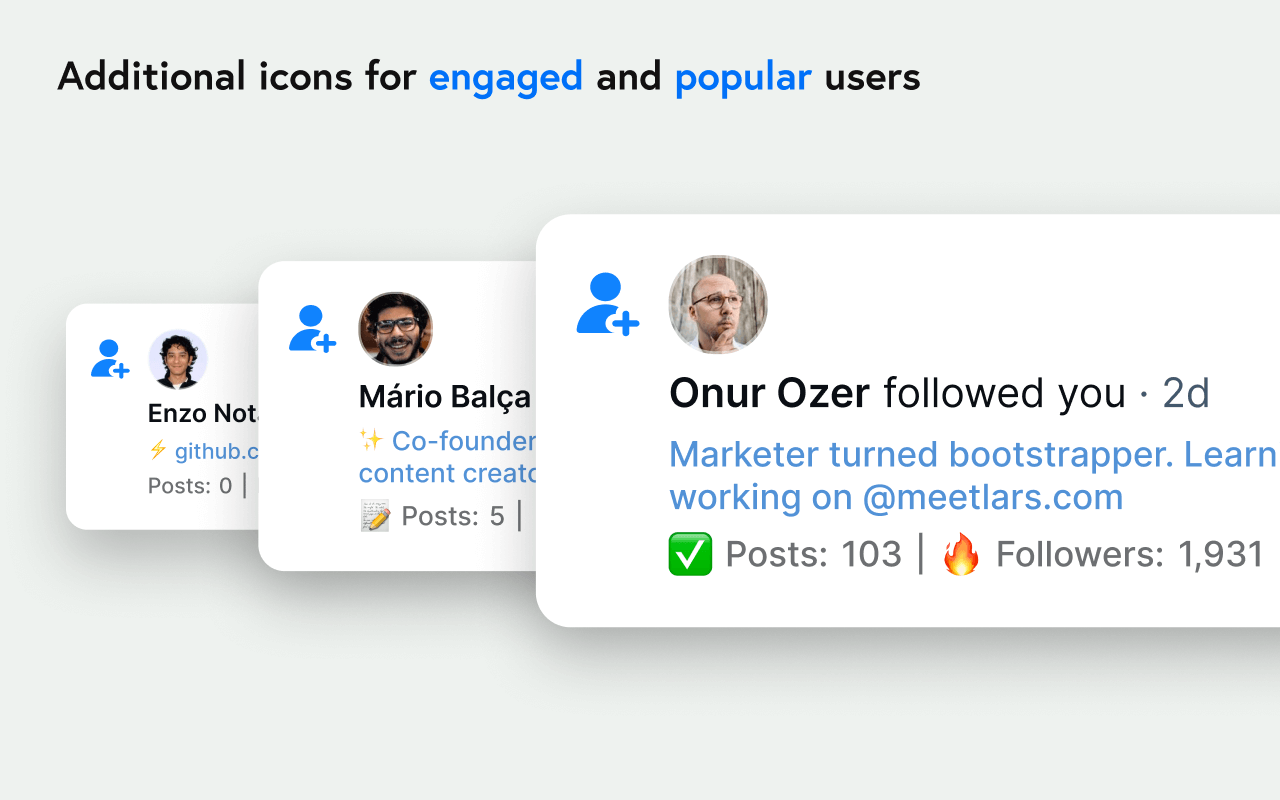Screen dimensions: 1280x800
Task: Click the green checkmark next to Posts: 103
Action: pos(690,554)
